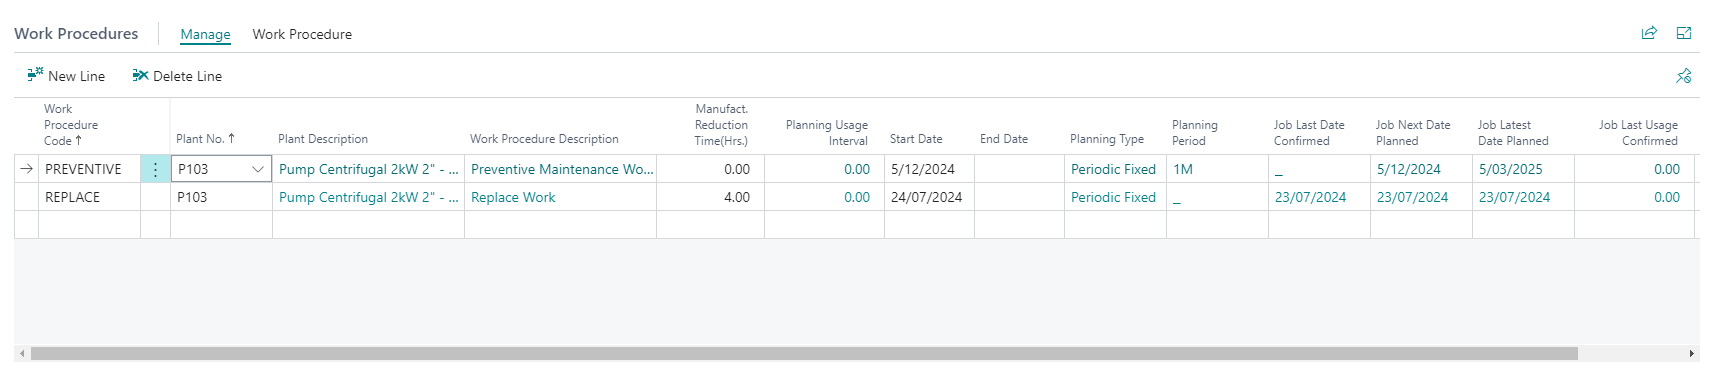Click Planning Usage Interval 0.00 for REPLACE
The height and width of the screenshot is (373, 1717).
click(x=857, y=197)
